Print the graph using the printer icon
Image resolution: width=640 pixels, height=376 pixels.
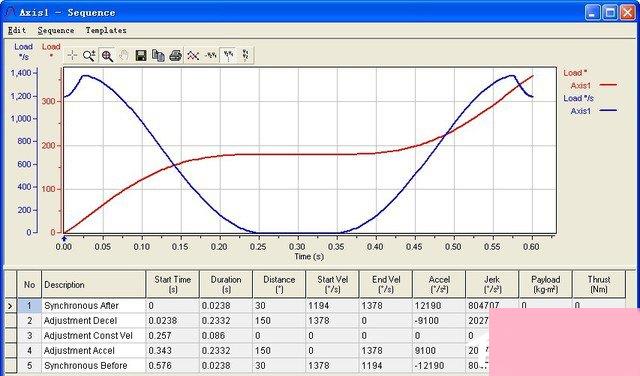pyautogui.click(x=176, y=56)
